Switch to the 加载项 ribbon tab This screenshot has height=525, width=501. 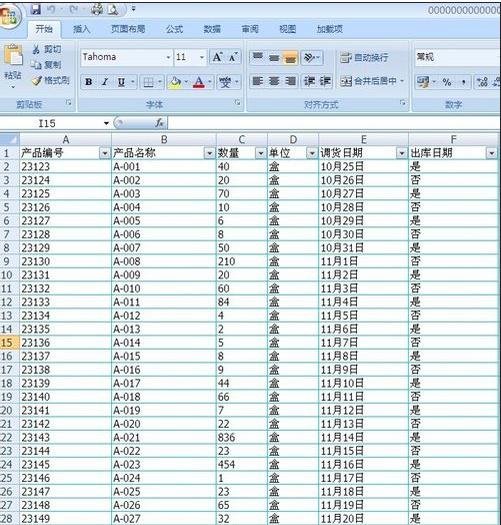[x=330, y=29]
